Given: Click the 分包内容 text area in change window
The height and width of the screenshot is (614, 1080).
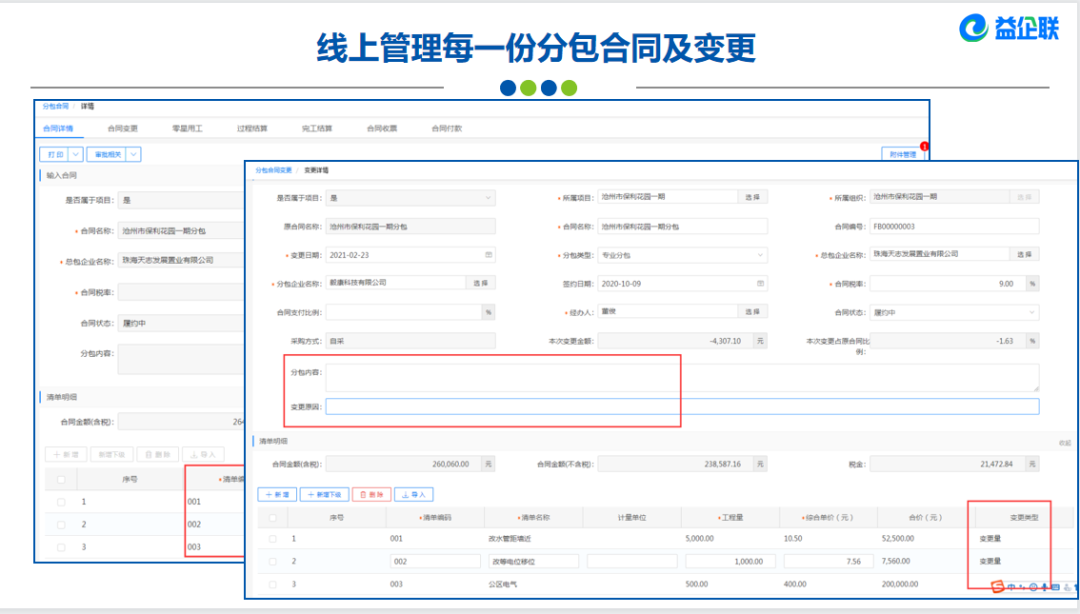Looking at the screenshot, I should (x=682, y=377).
